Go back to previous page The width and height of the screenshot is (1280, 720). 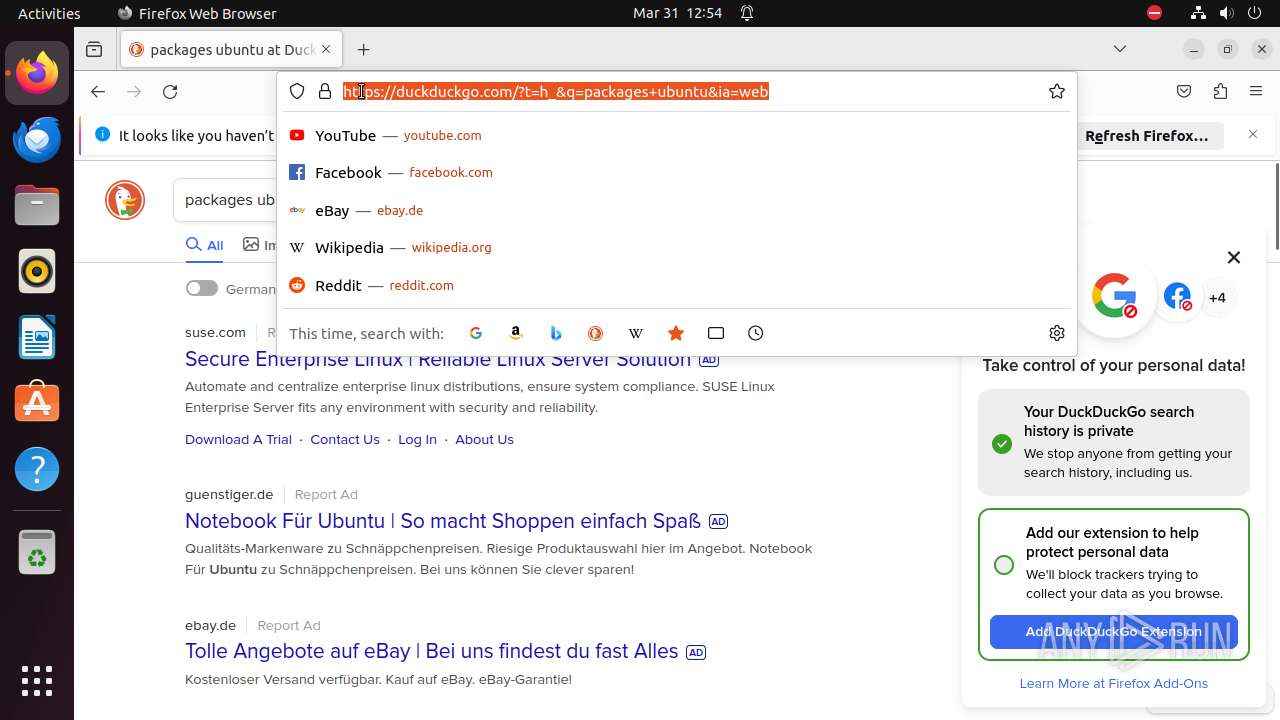pyautogui.click(x=97, y=91)
